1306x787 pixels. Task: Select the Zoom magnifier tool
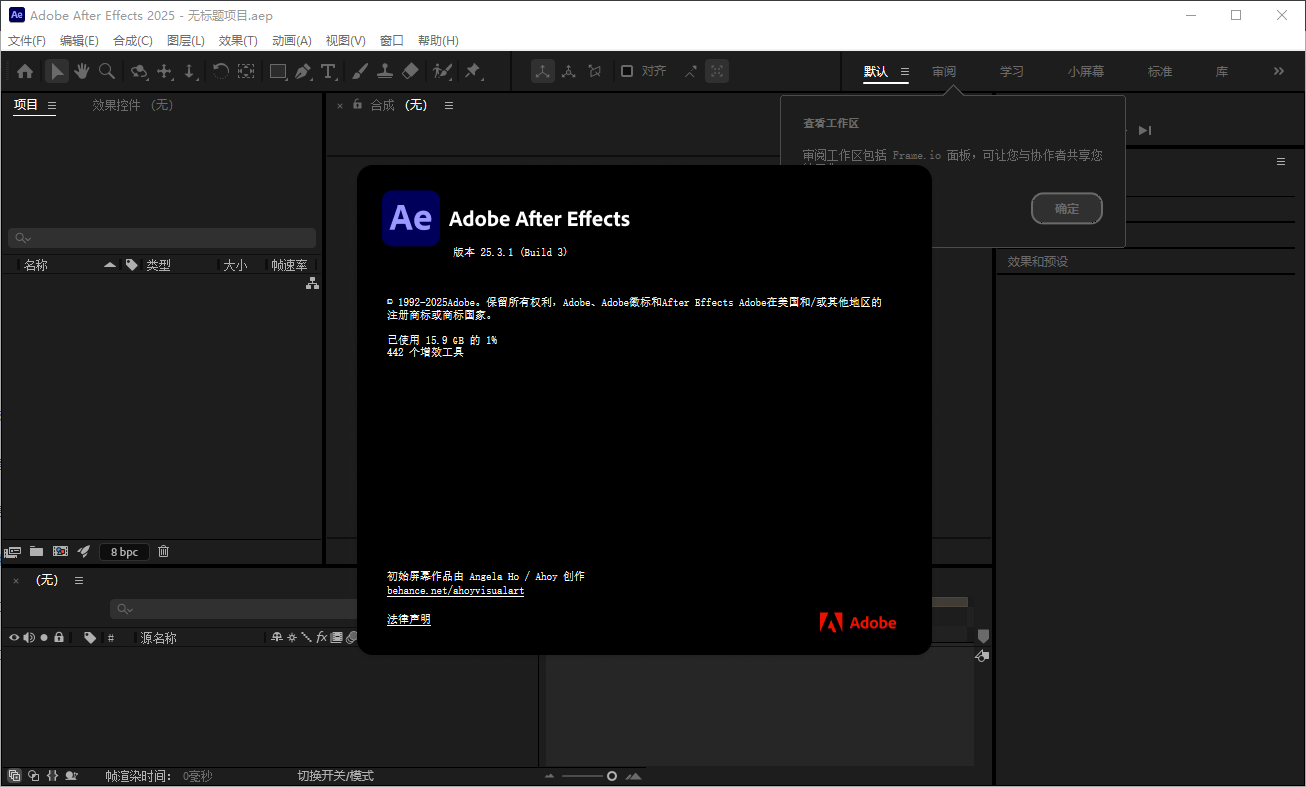pos(106,71)
